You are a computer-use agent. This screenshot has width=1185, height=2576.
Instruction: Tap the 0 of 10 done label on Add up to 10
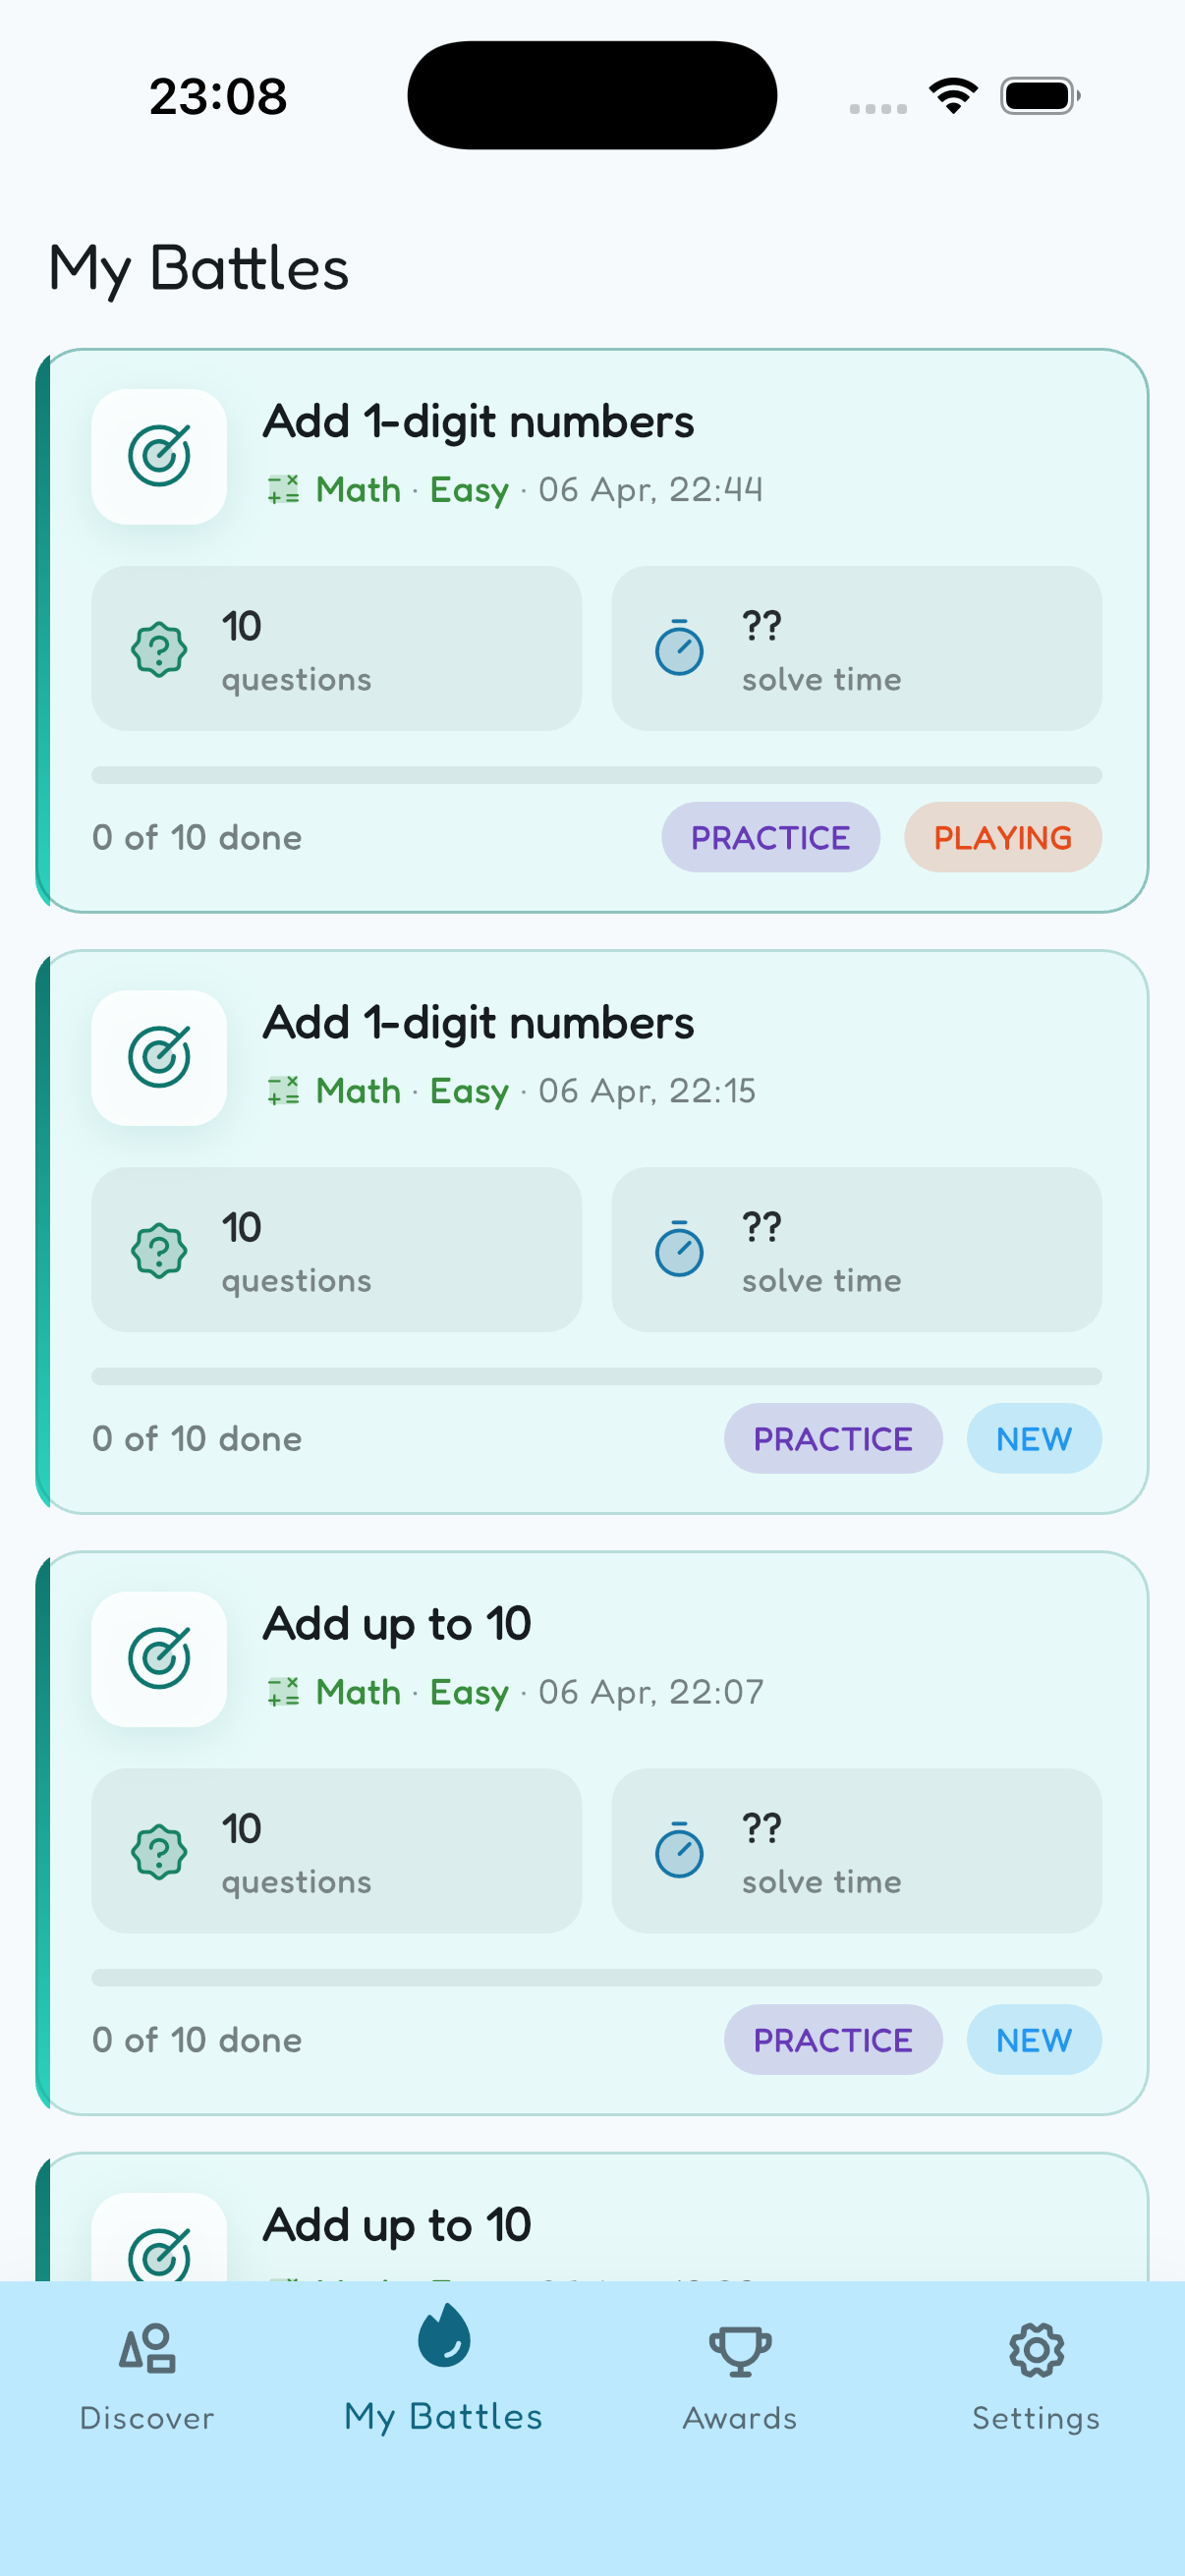point(196,2039)
